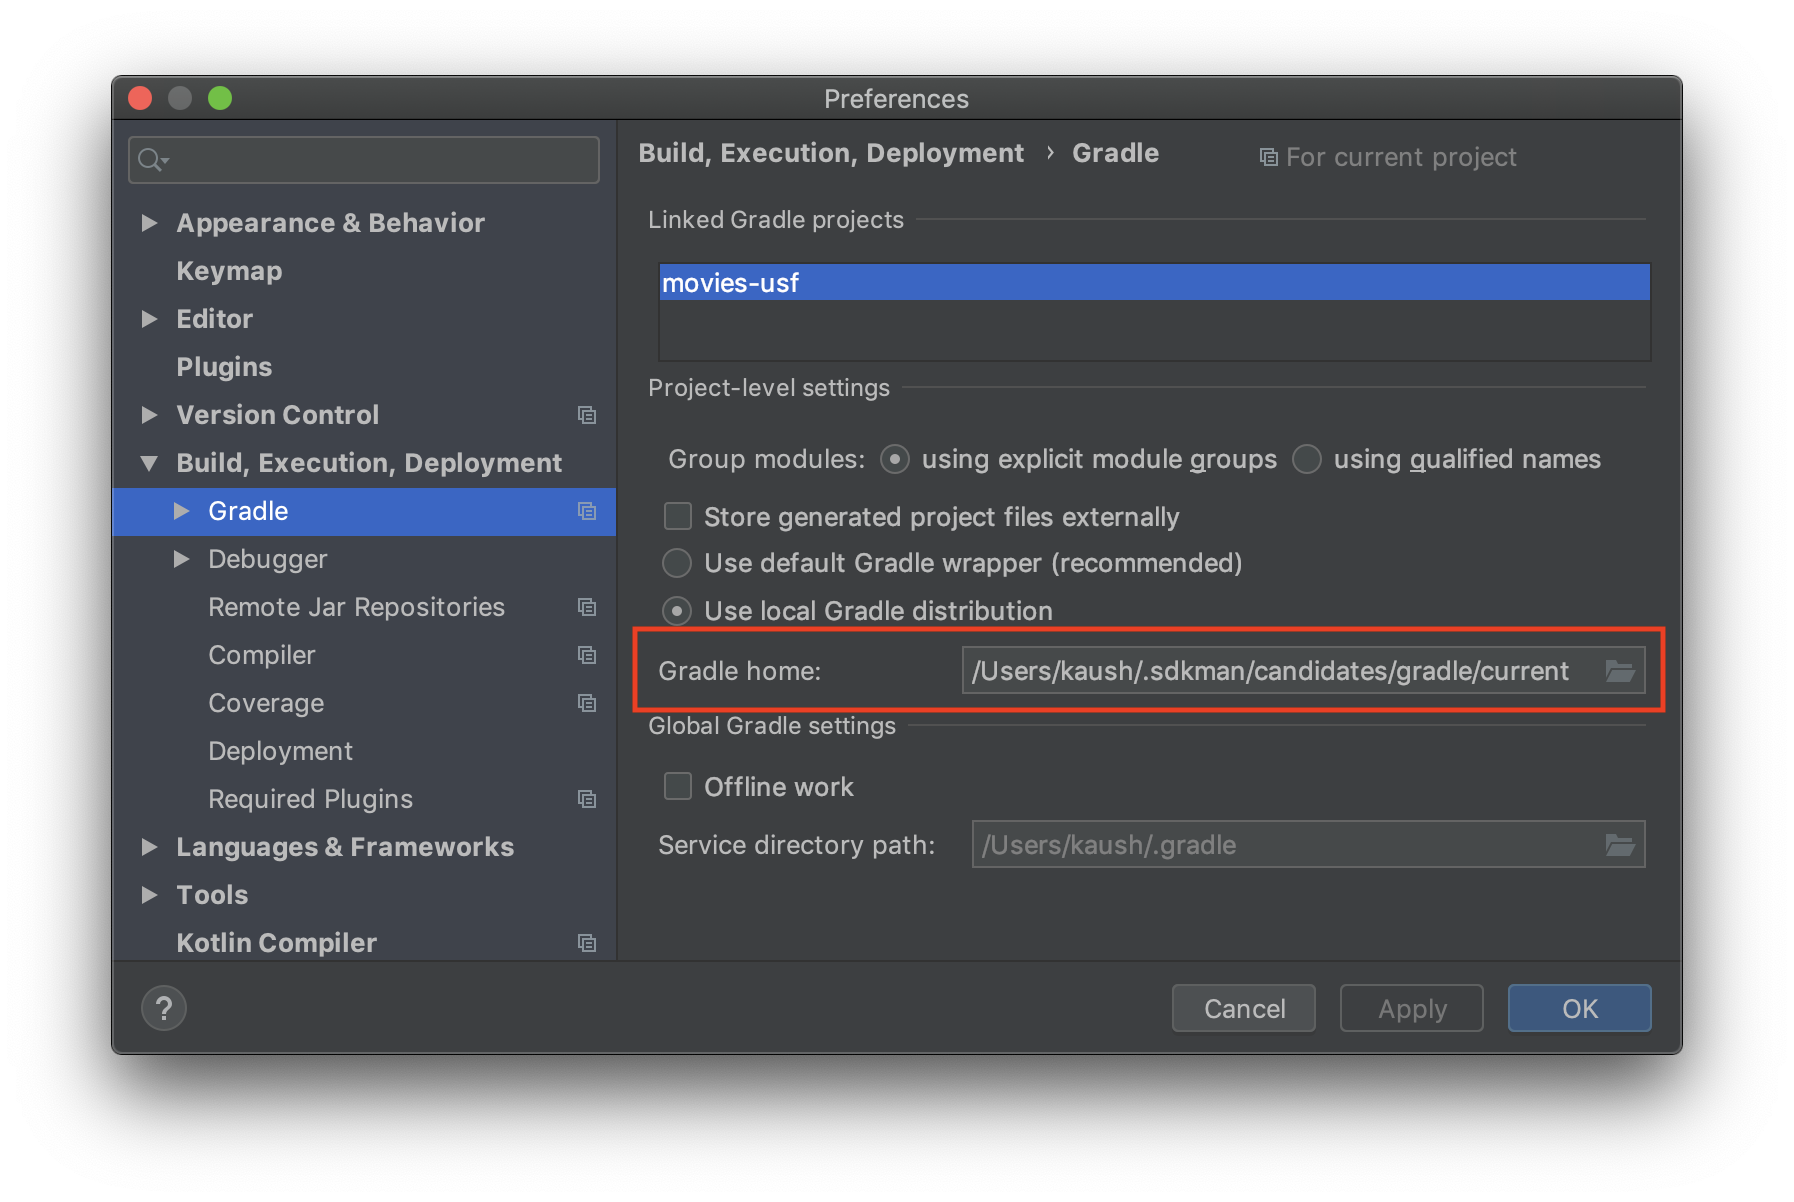
Task: Click the copy settings icon next to Gradle
Action: pyautogui.click(x=587, y=511)
